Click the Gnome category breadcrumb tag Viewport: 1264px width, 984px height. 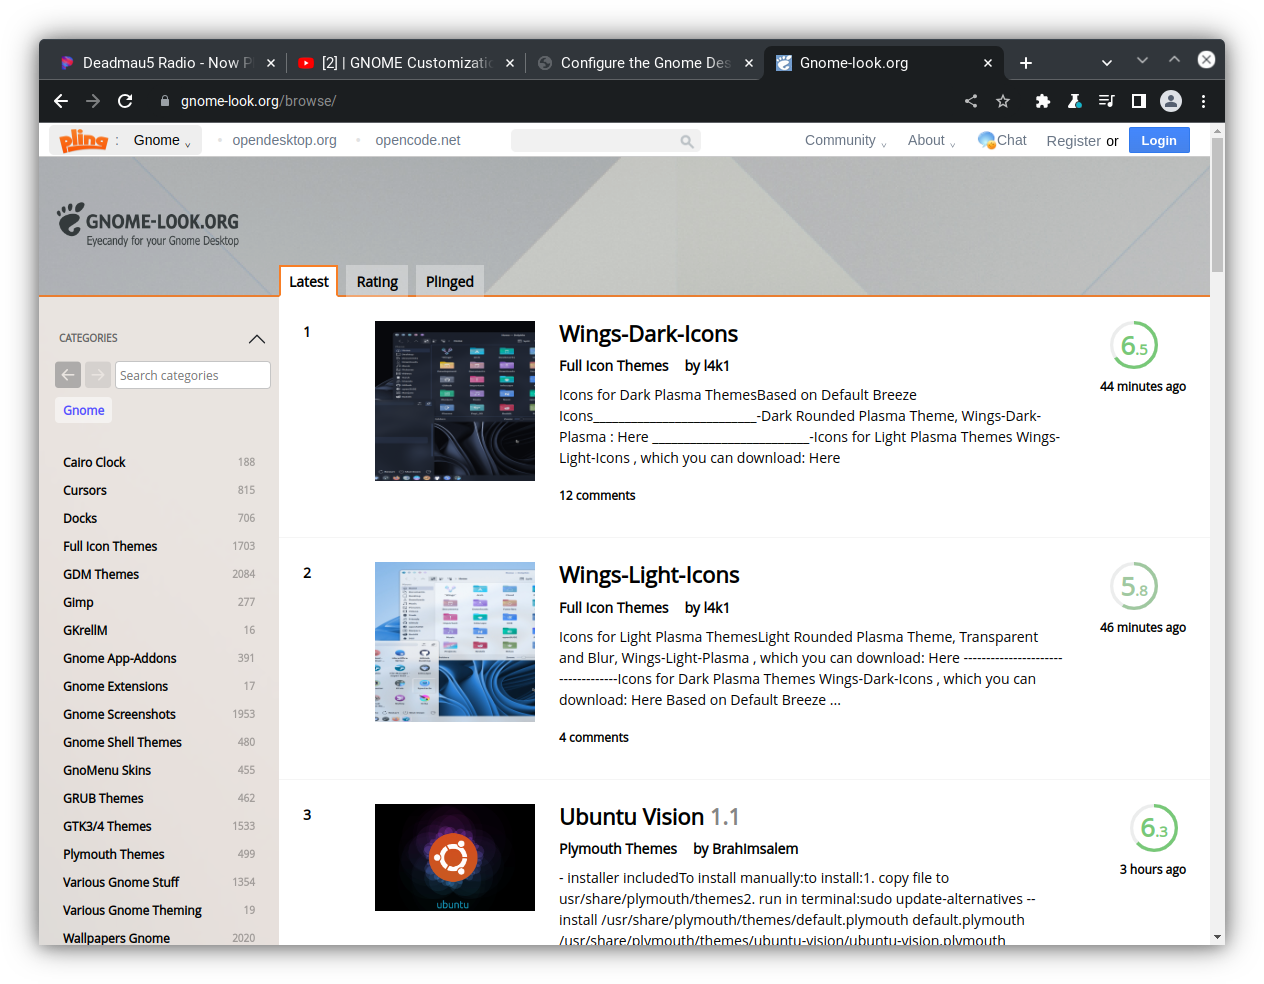tap(84, 410)
